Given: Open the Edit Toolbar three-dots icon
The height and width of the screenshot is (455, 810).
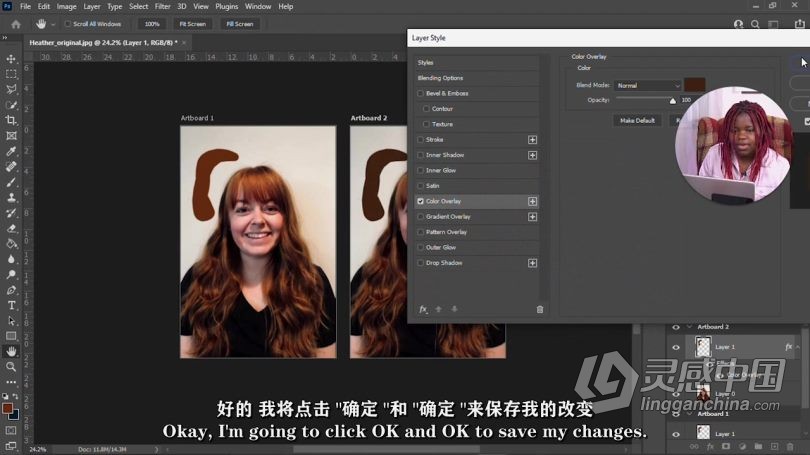Looking at the screenshot, I should (x=11, y=382).
